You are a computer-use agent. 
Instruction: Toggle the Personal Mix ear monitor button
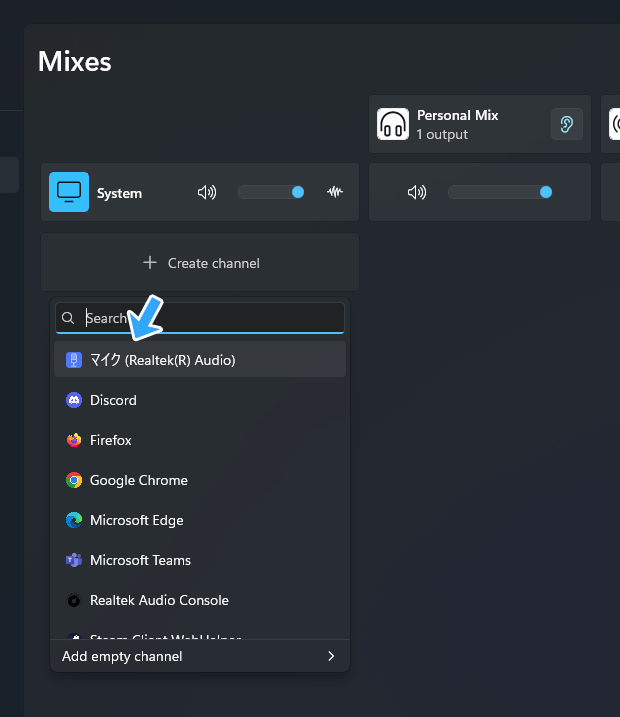567,124
